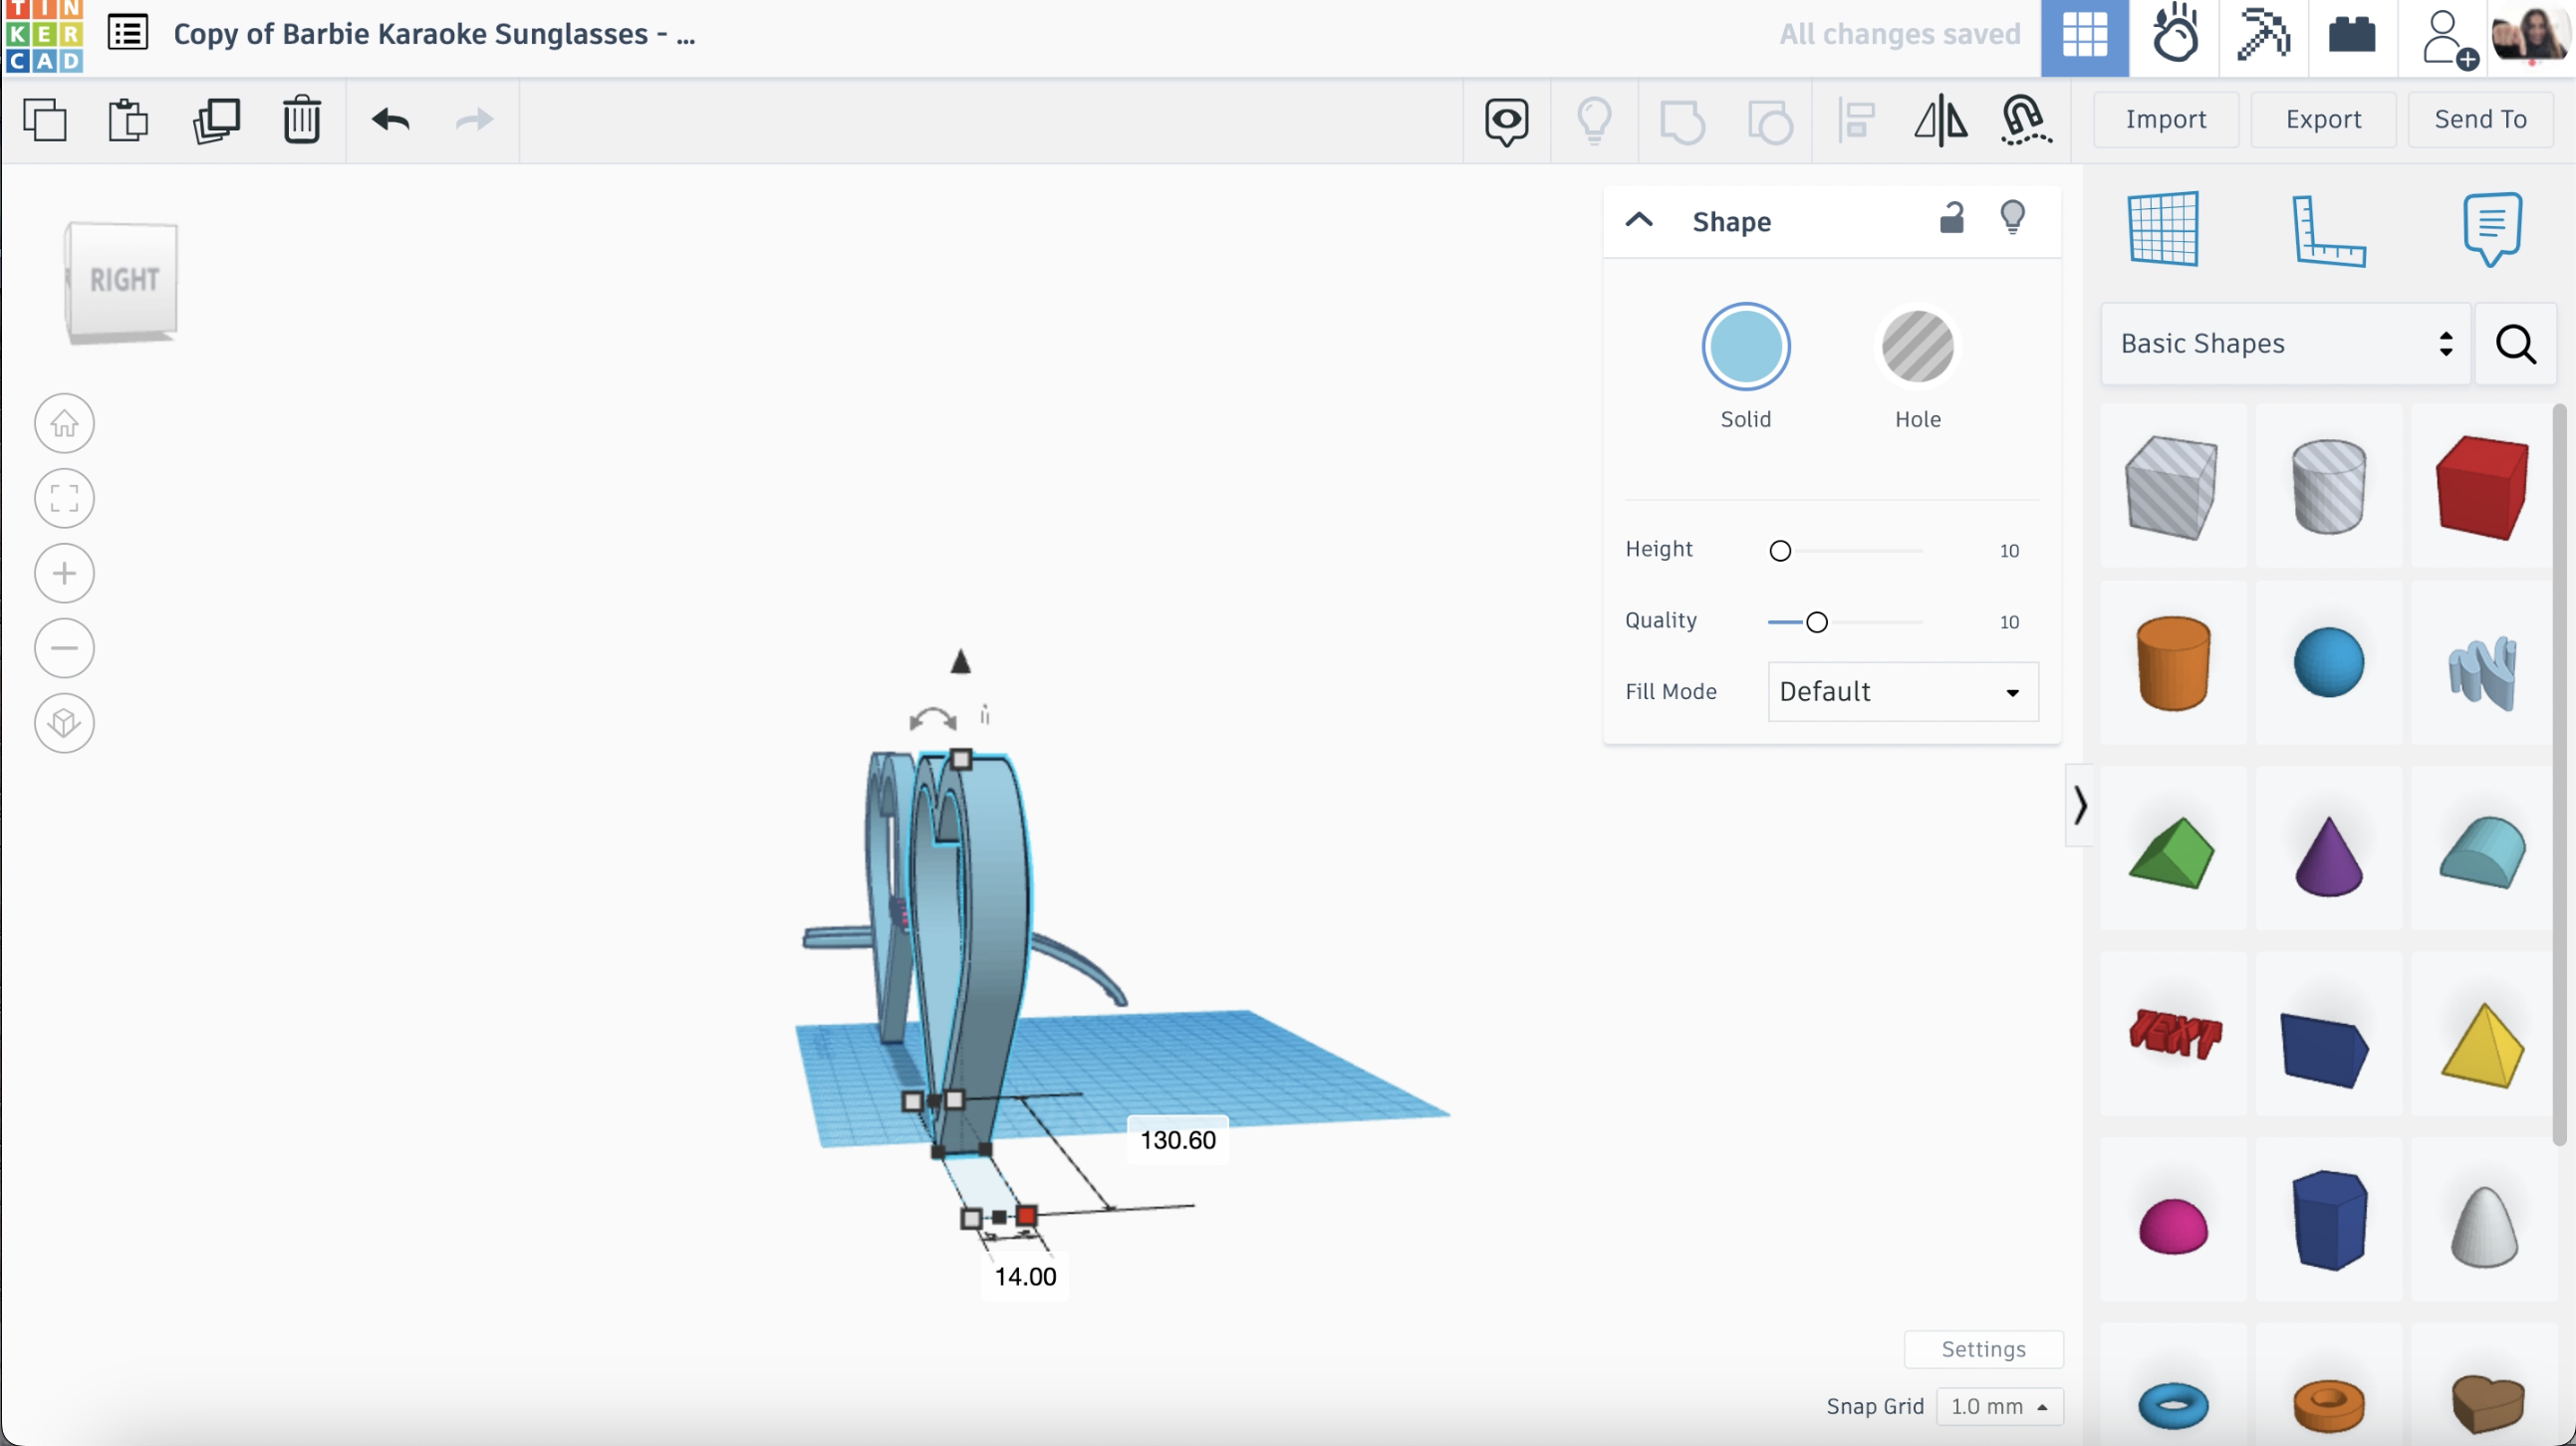
Task: Open the Blocks (Minecraft) export view
Action: (x=2262, y=37)
